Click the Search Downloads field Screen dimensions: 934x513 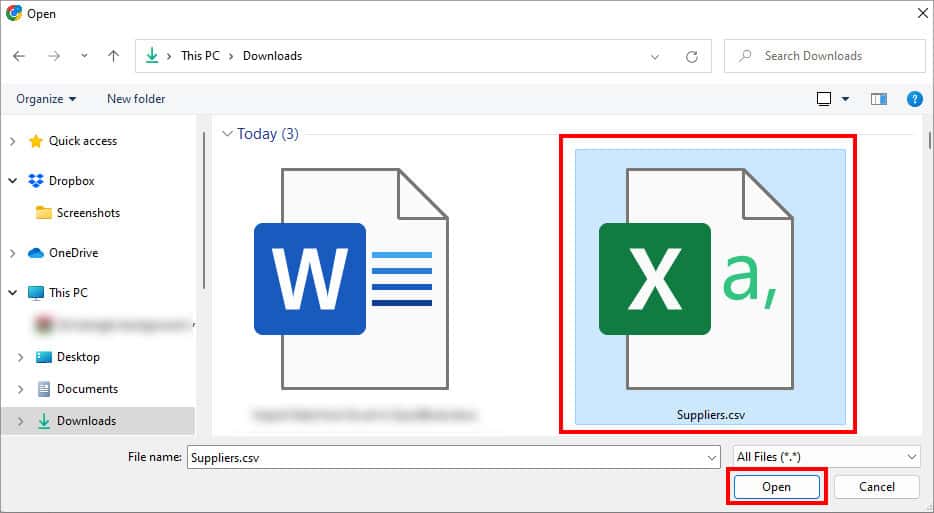[x=824, y=56]
